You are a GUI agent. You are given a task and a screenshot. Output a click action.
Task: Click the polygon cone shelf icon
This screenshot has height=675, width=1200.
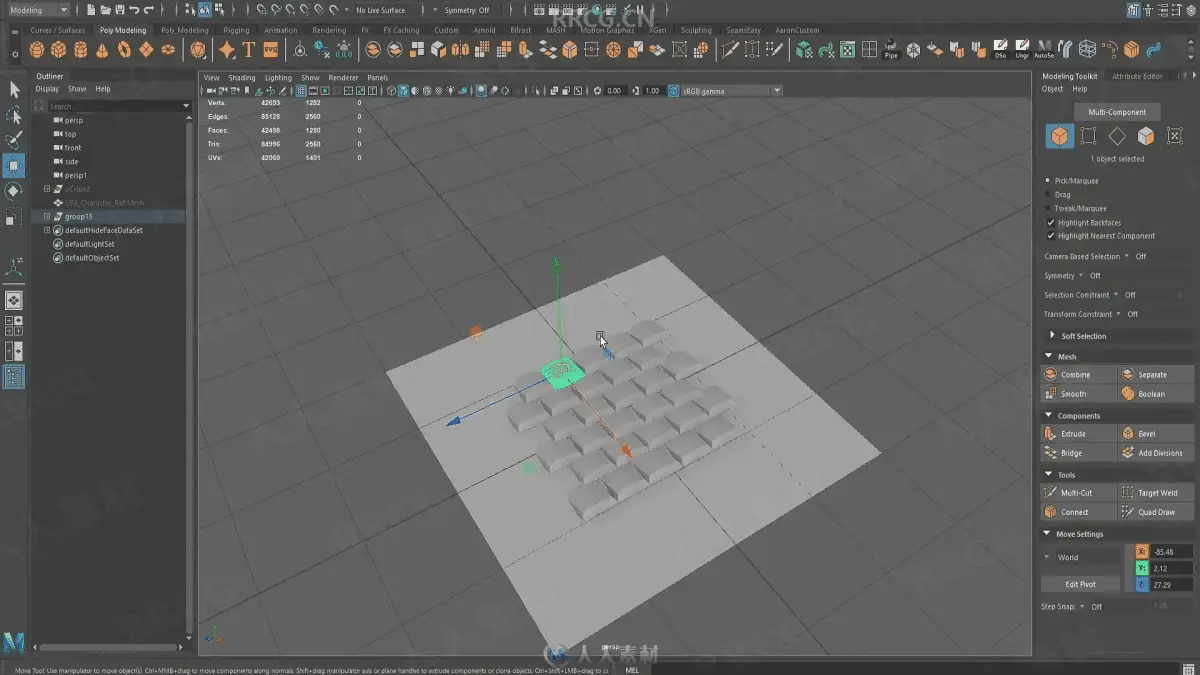click(x=102, y=50)
